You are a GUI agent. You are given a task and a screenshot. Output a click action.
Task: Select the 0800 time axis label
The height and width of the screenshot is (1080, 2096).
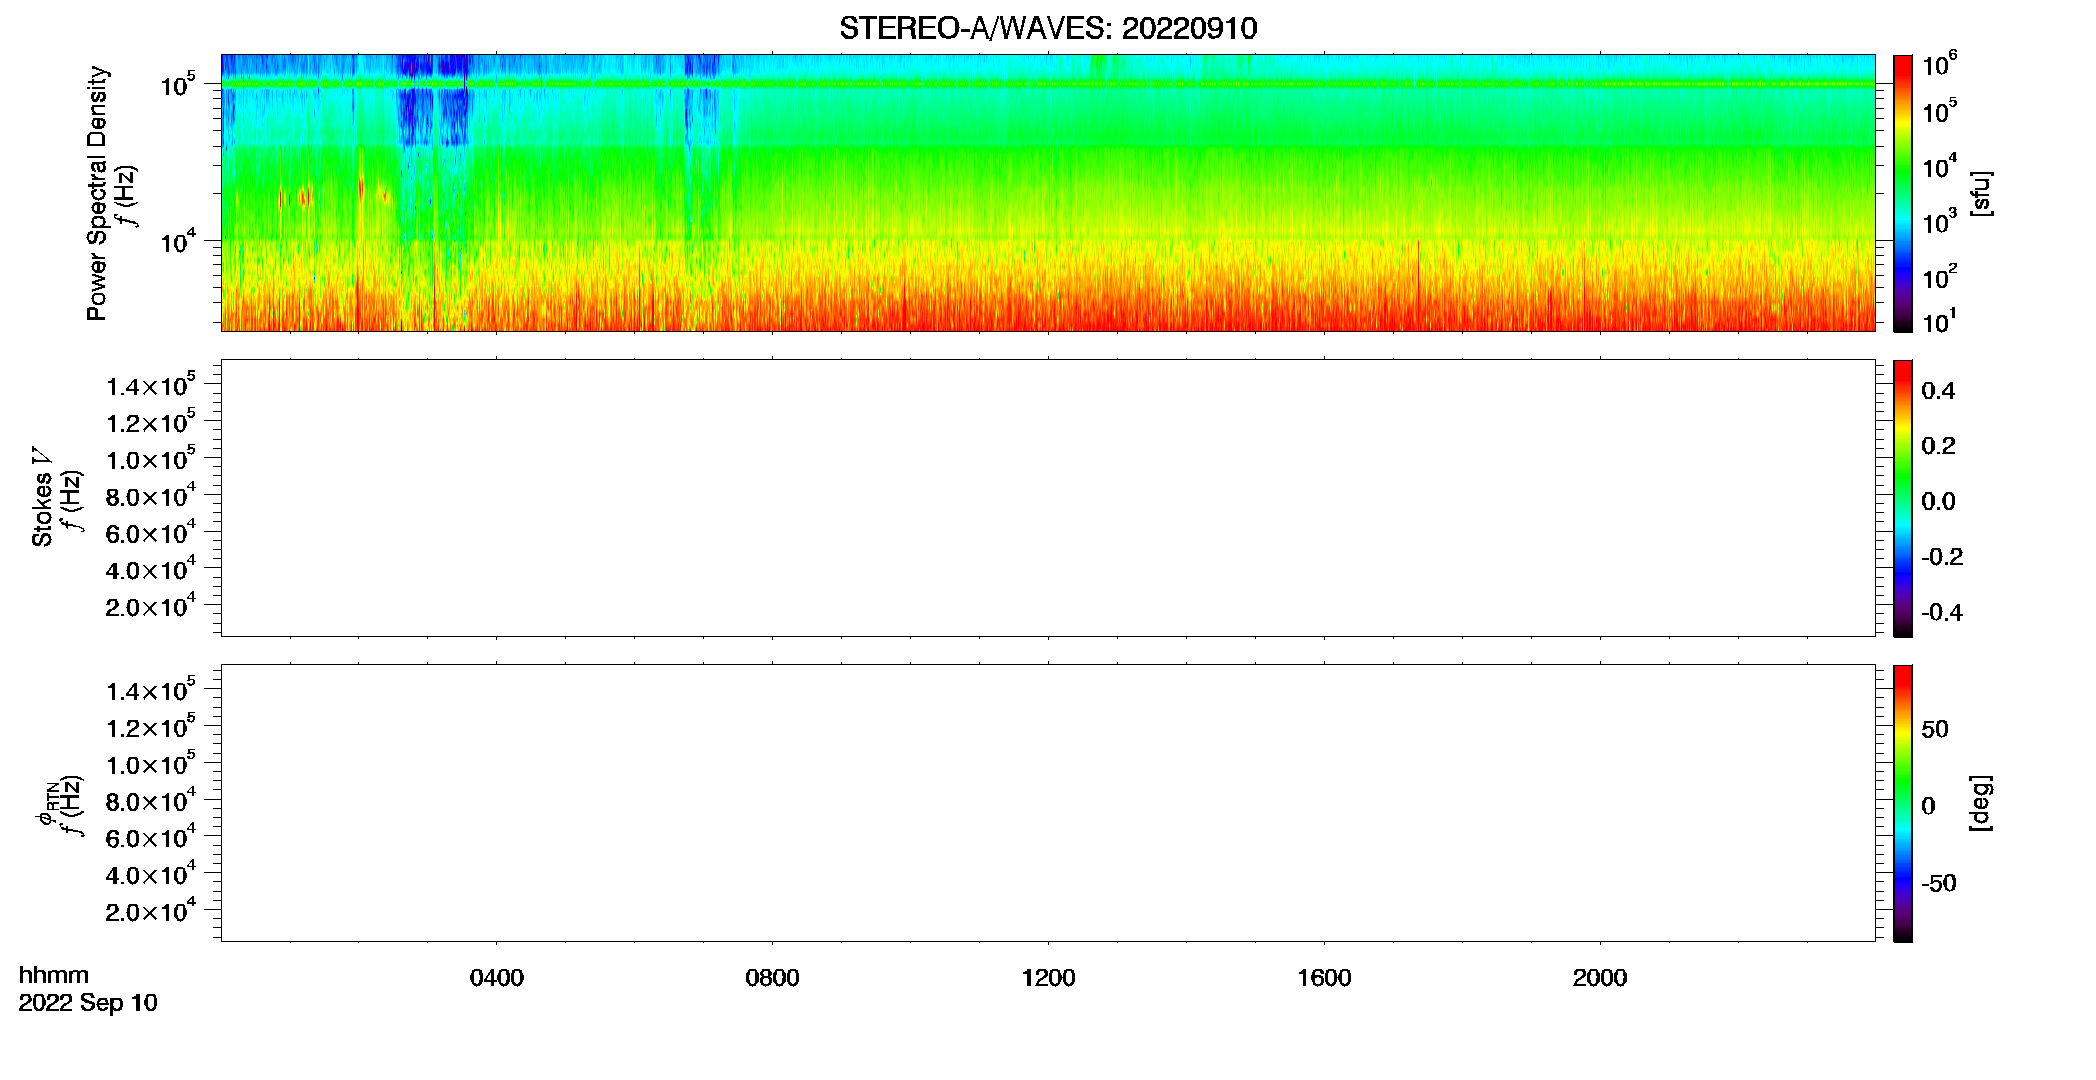772,978
